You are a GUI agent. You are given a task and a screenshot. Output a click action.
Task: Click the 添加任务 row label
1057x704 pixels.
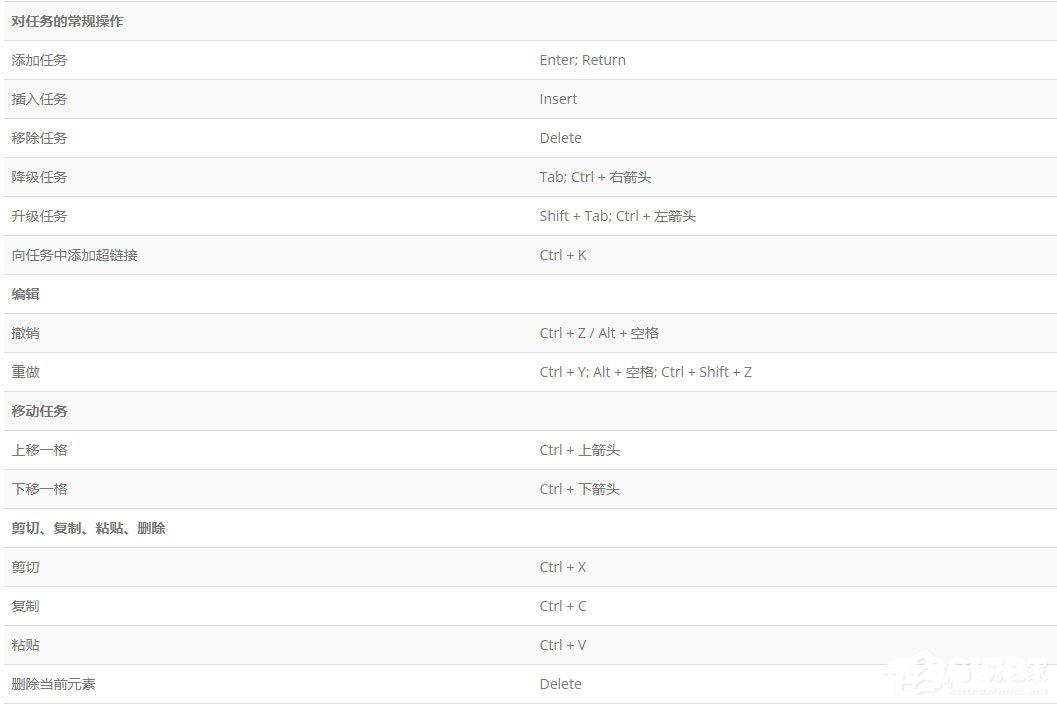tap(40, 60)
